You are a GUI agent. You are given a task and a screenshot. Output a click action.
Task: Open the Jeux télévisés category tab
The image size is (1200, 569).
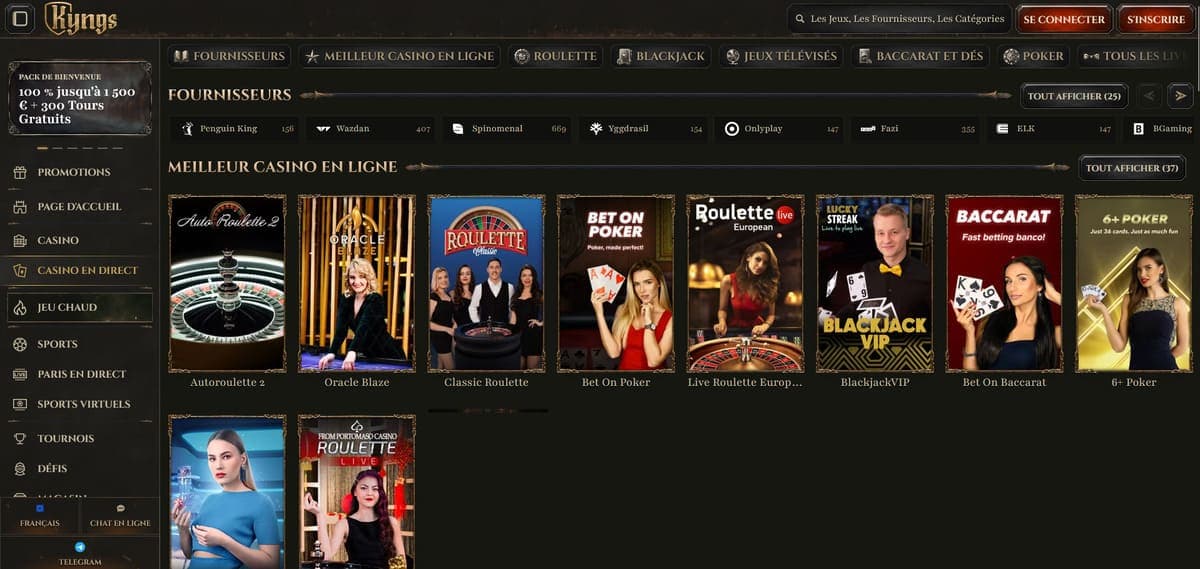(x=781, y=56)
